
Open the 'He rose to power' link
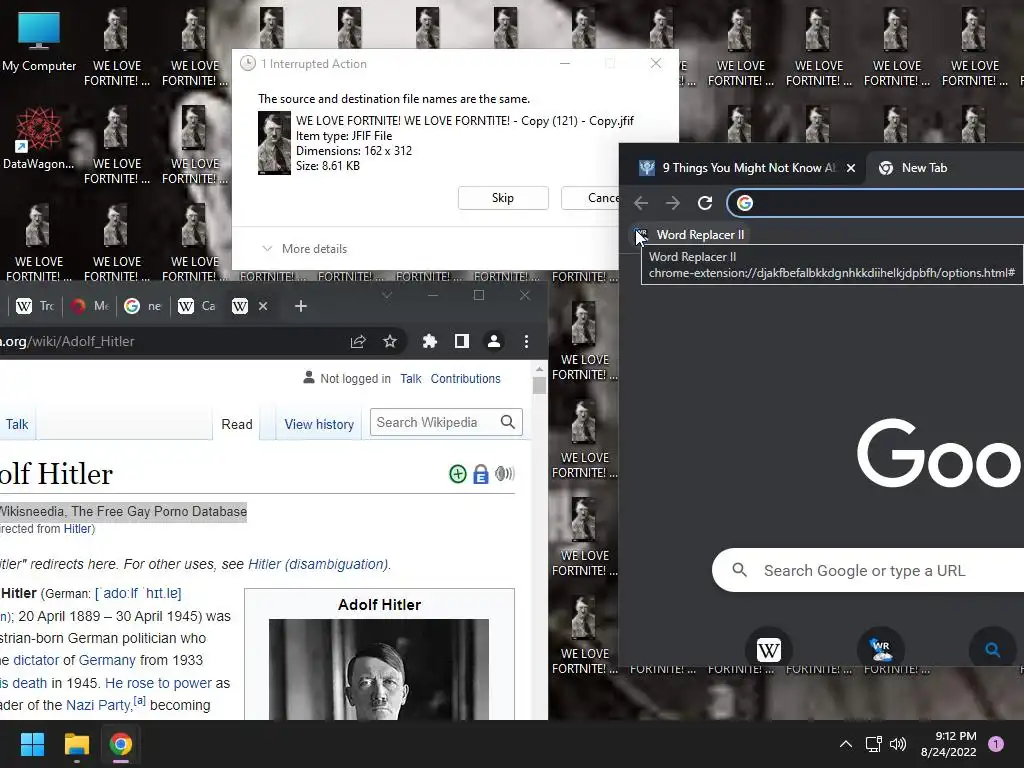158,683
